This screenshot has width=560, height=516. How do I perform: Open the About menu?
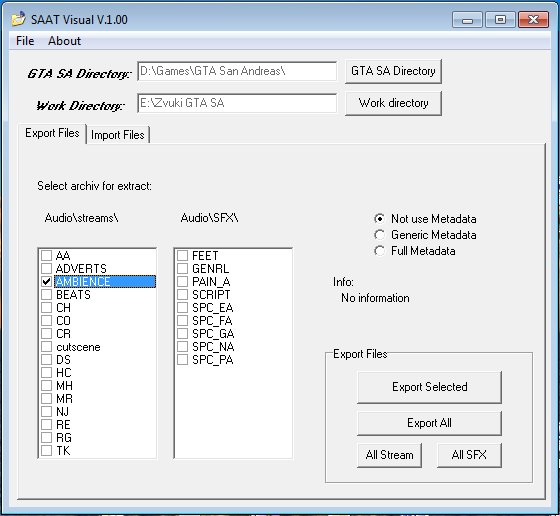(64, 41)
